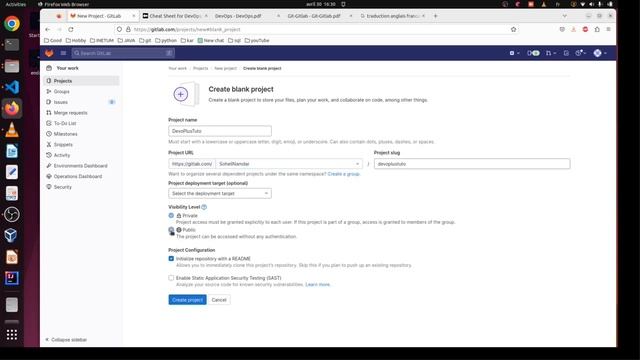Show applications grid in dock
The image size is (640, 360).
(x=12, y=335)
